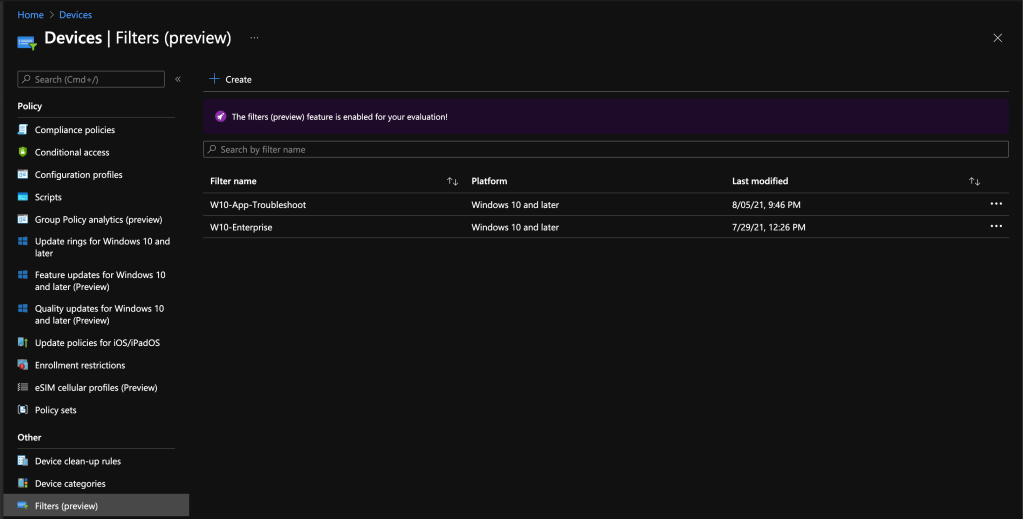This screenshot has width=1023, height=519.
Task: Click the Device categories icon
Action: coord(23,484)
